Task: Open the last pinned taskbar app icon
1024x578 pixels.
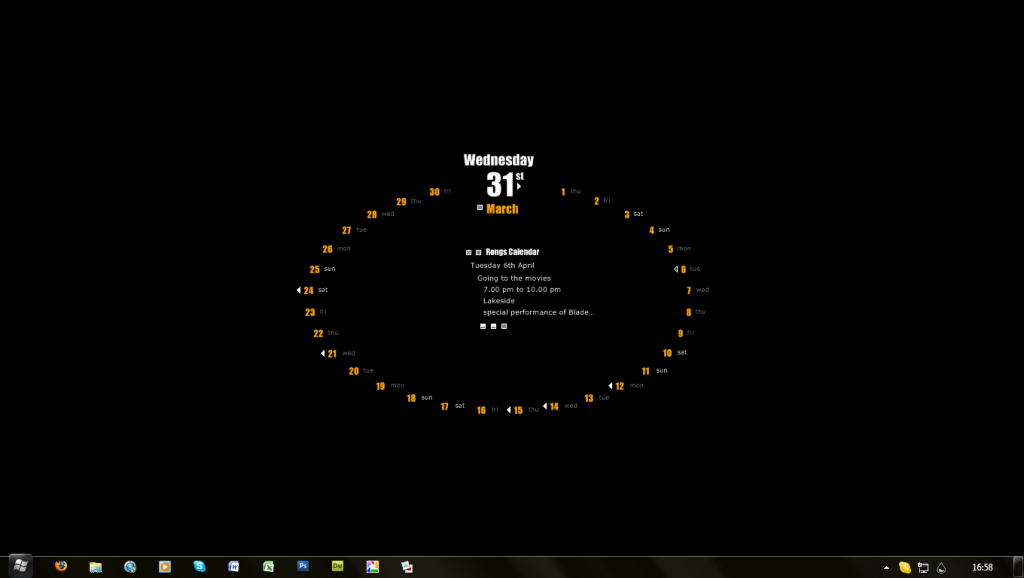Action: point(407,567)
